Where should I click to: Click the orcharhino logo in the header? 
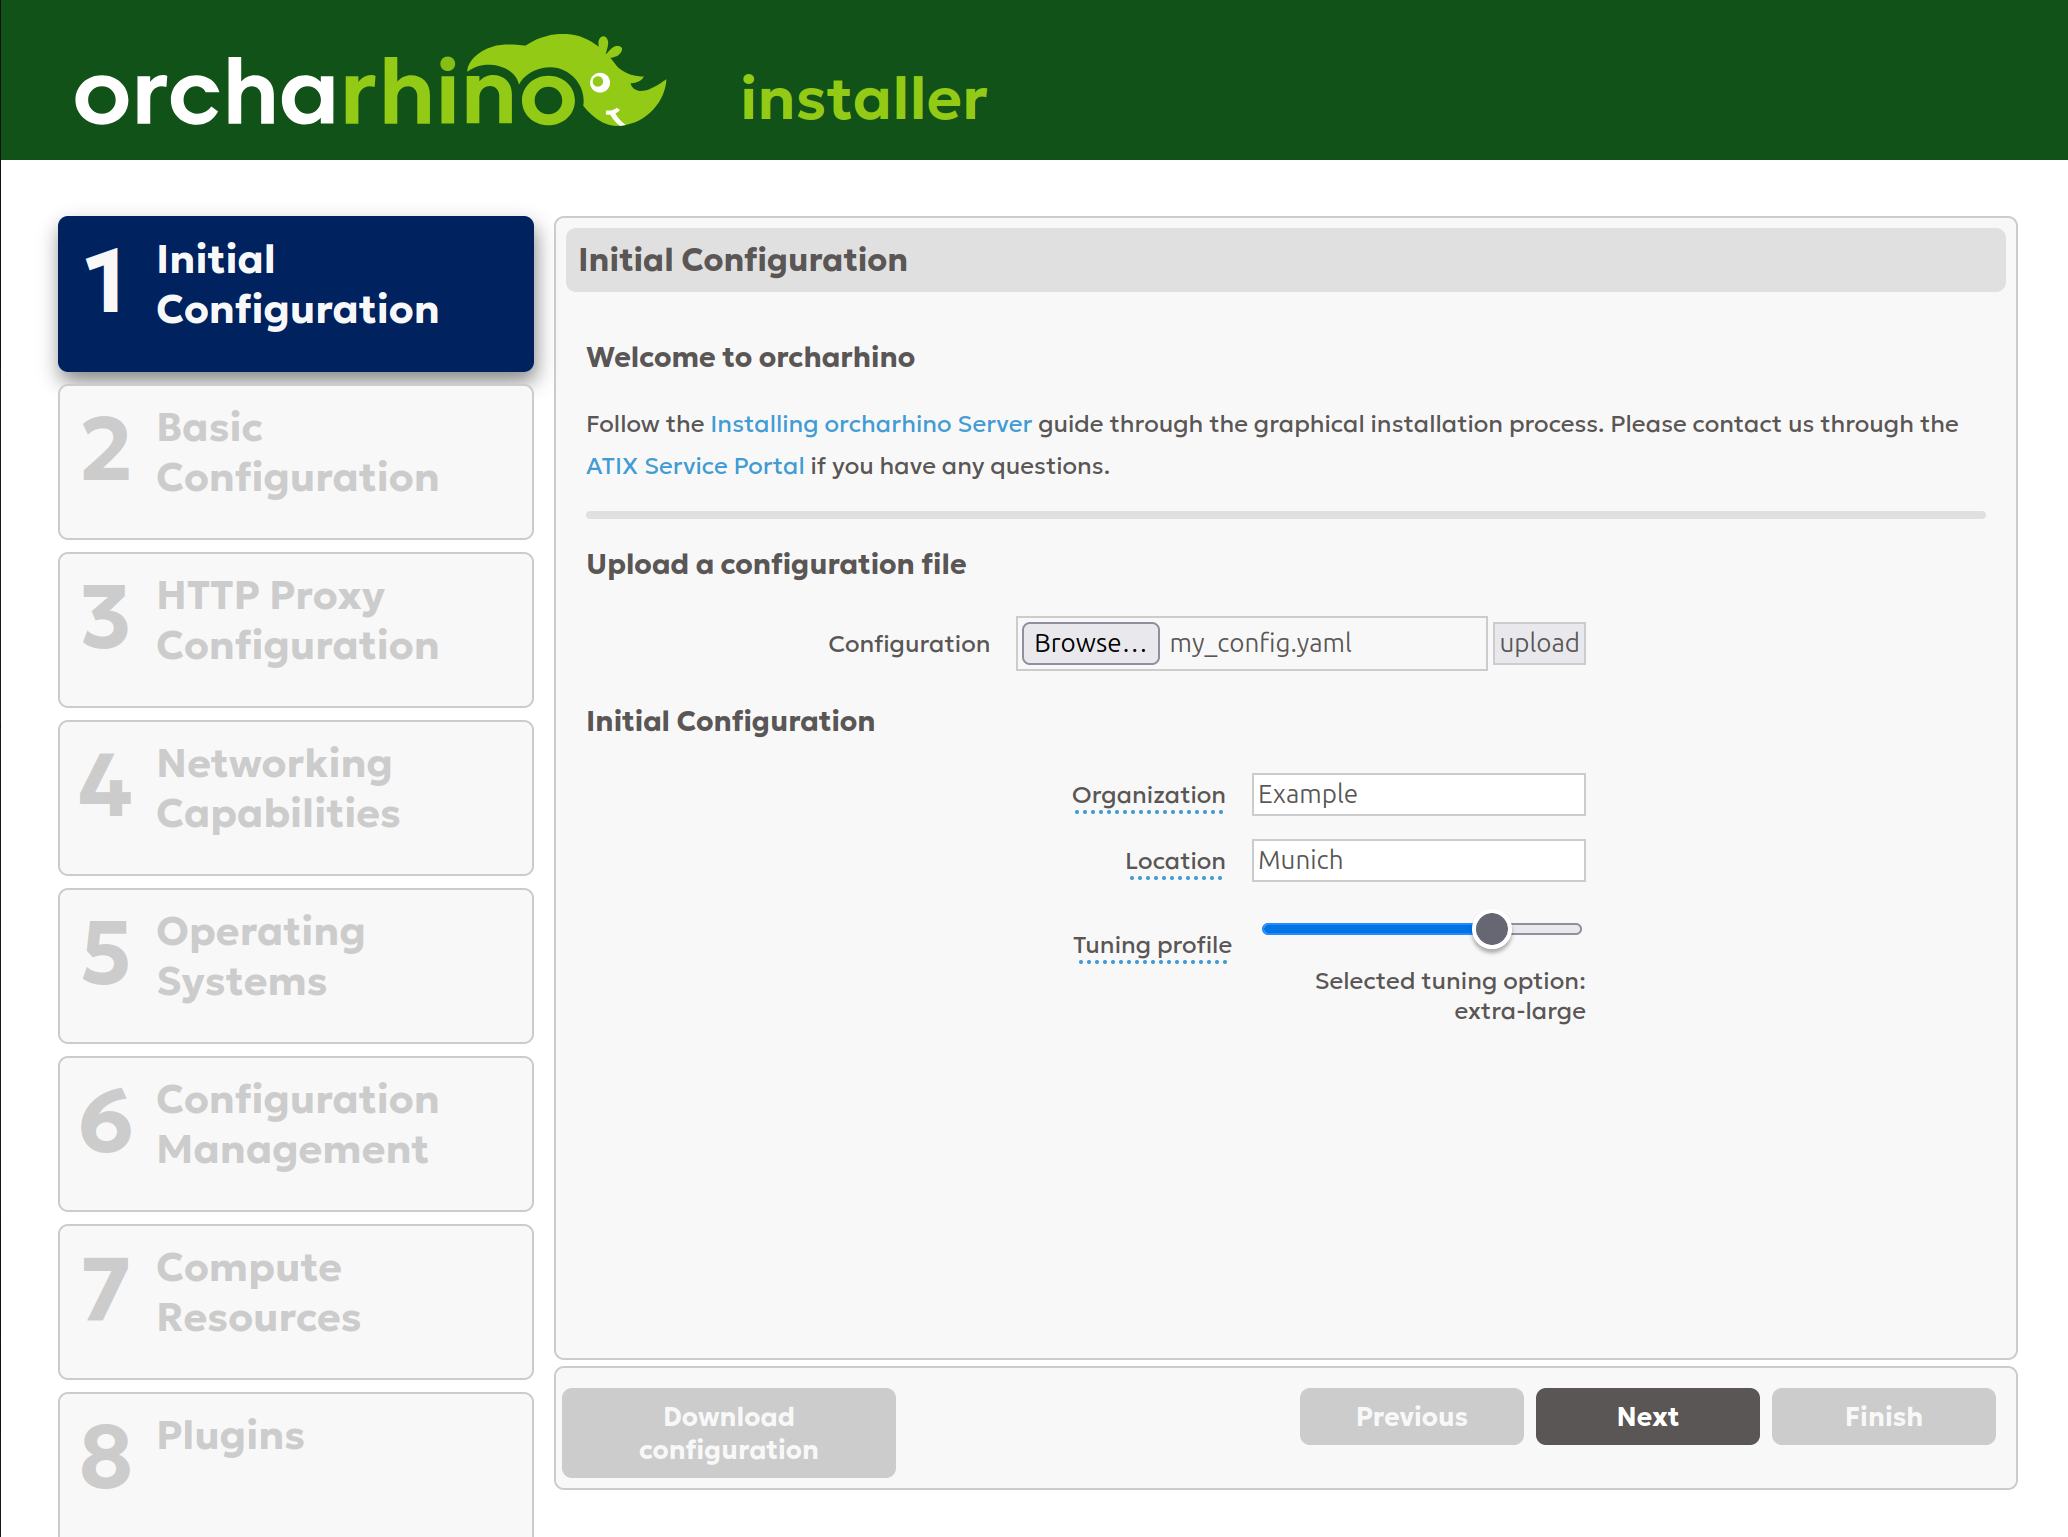pos(370,85)
